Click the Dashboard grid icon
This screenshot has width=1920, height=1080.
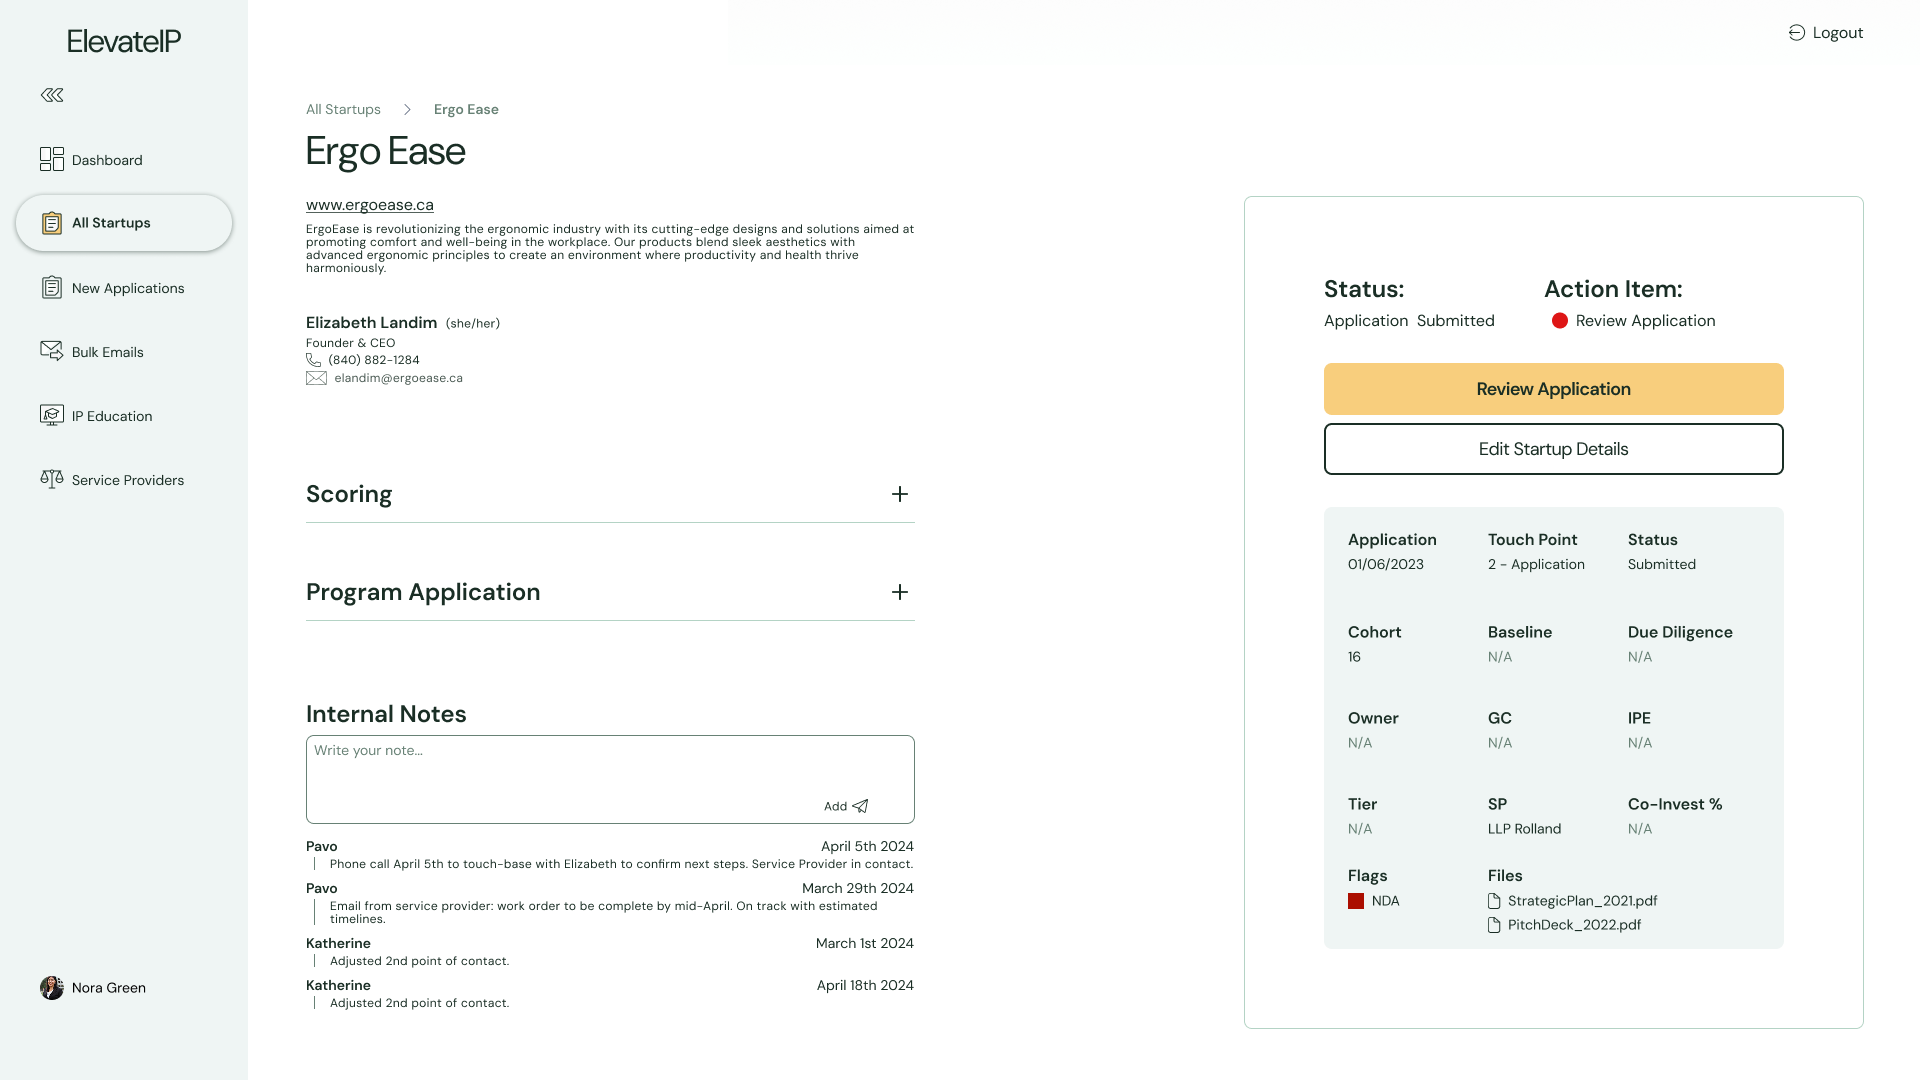click(52, 159)
